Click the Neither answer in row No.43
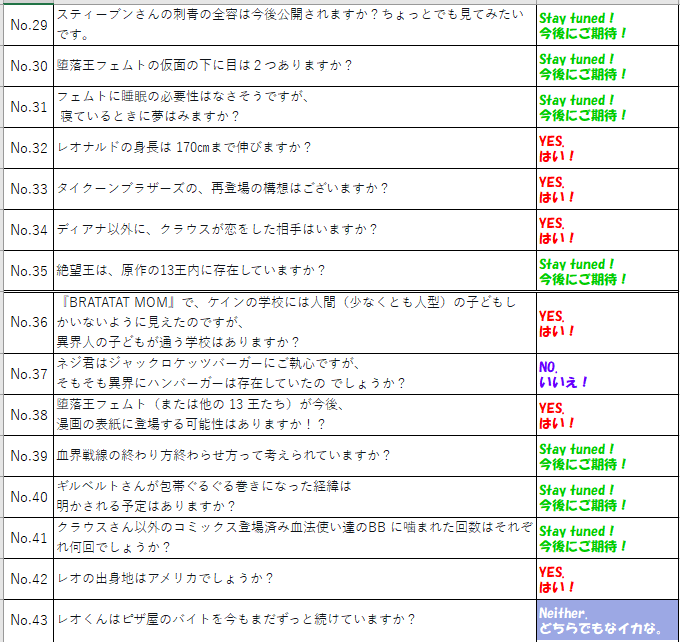The width and height of the screenshot is (680, 642). pos(607,620)
